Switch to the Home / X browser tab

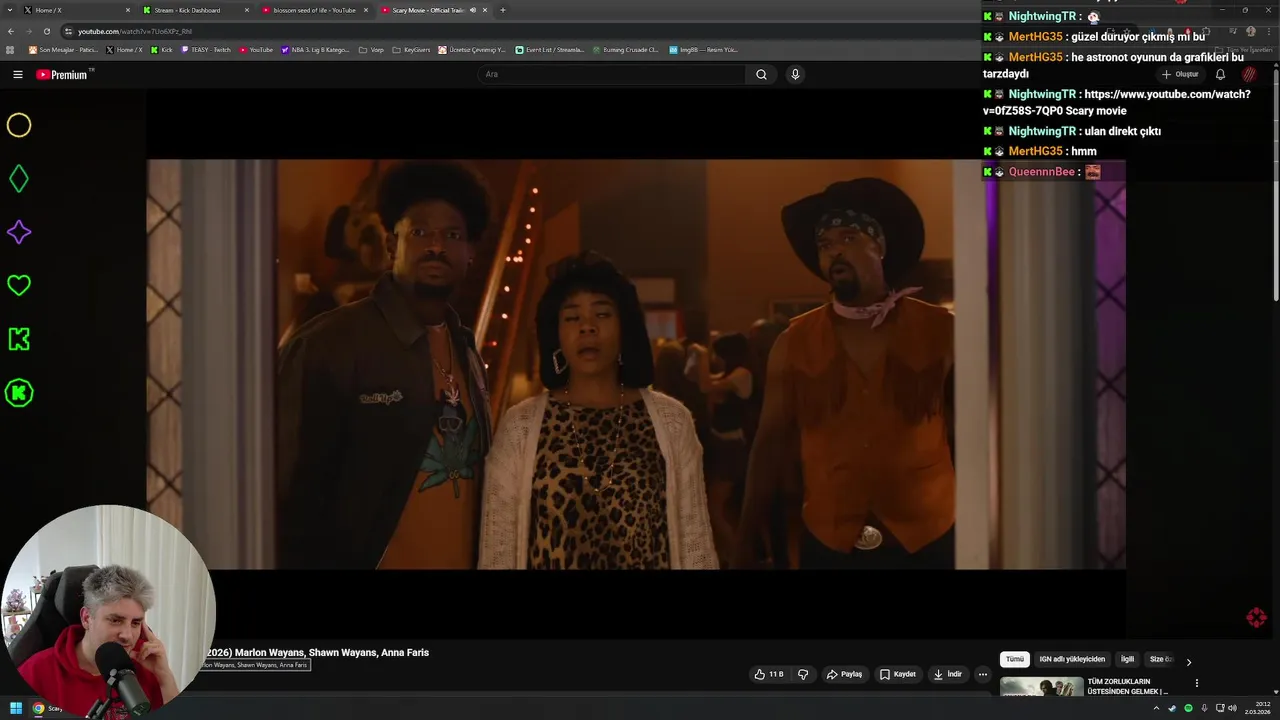[x=77, y=10]
